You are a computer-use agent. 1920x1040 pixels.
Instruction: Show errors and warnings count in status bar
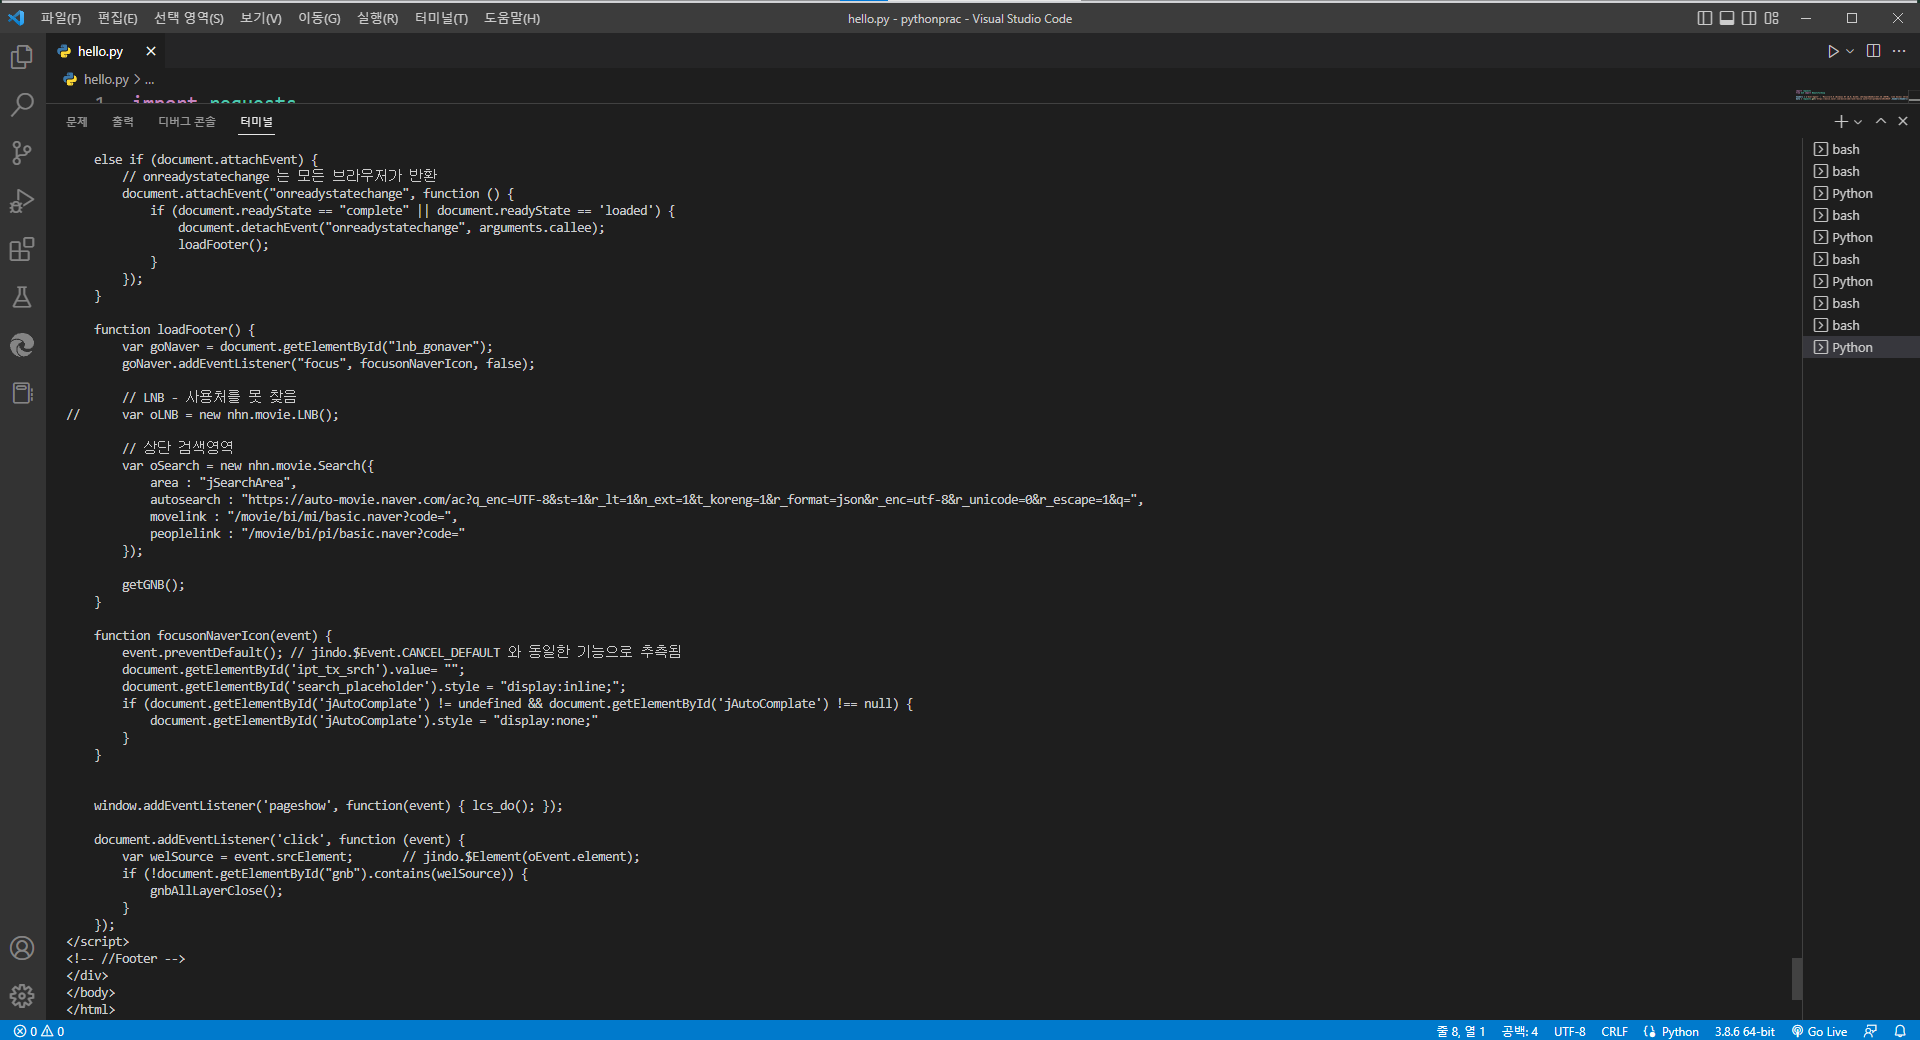click(x=39, y=1031)
